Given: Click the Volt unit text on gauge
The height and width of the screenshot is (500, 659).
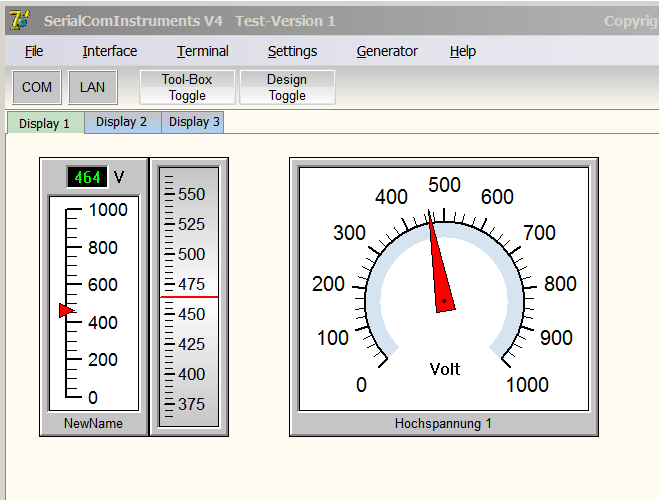Looking at the screenshot, I should click(445, 369).
